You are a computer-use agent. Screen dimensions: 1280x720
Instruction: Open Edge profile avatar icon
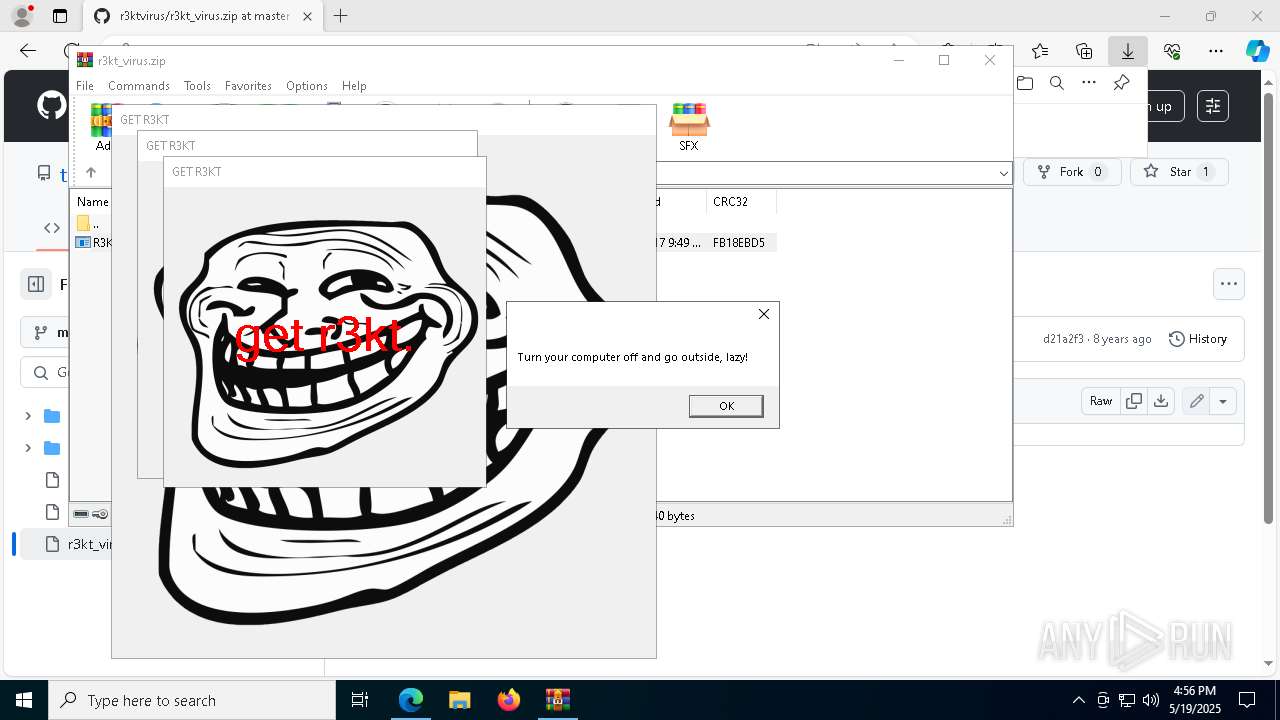(x=22, y=16)
